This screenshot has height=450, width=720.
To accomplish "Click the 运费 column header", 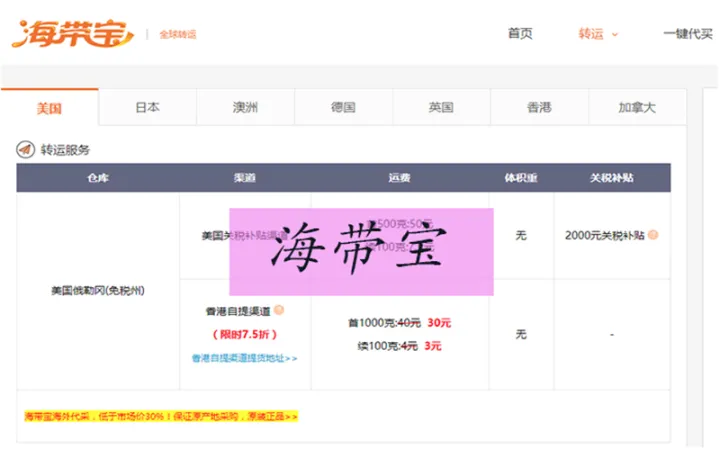I will point(399,178).
